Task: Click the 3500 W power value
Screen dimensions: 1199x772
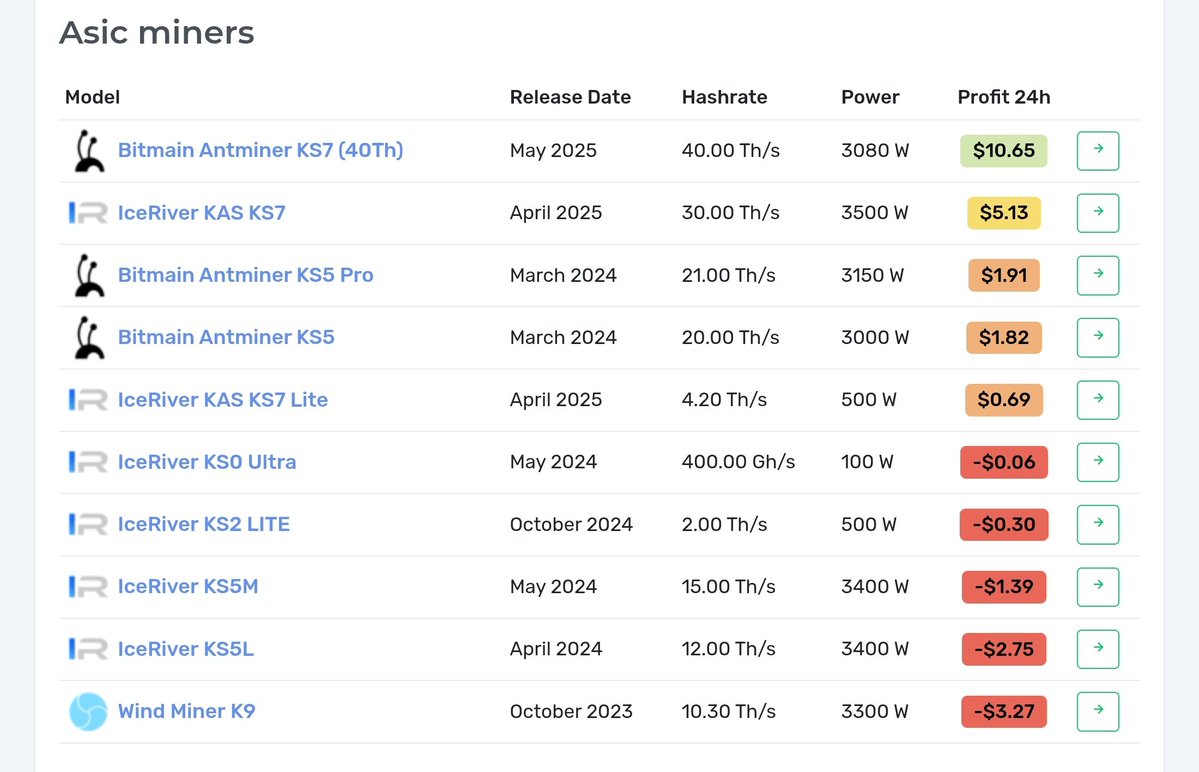Action: [875, 212]
